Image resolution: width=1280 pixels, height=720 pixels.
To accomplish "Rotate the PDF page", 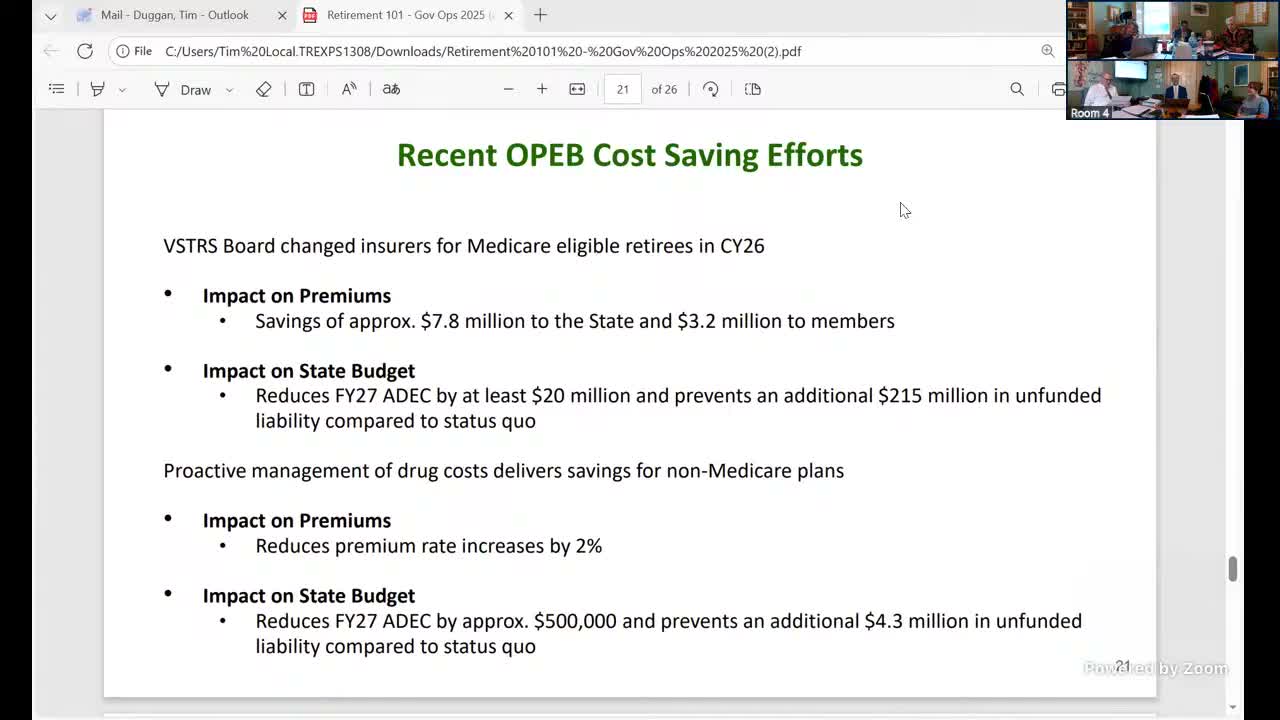I will click(x=710, y=89).
